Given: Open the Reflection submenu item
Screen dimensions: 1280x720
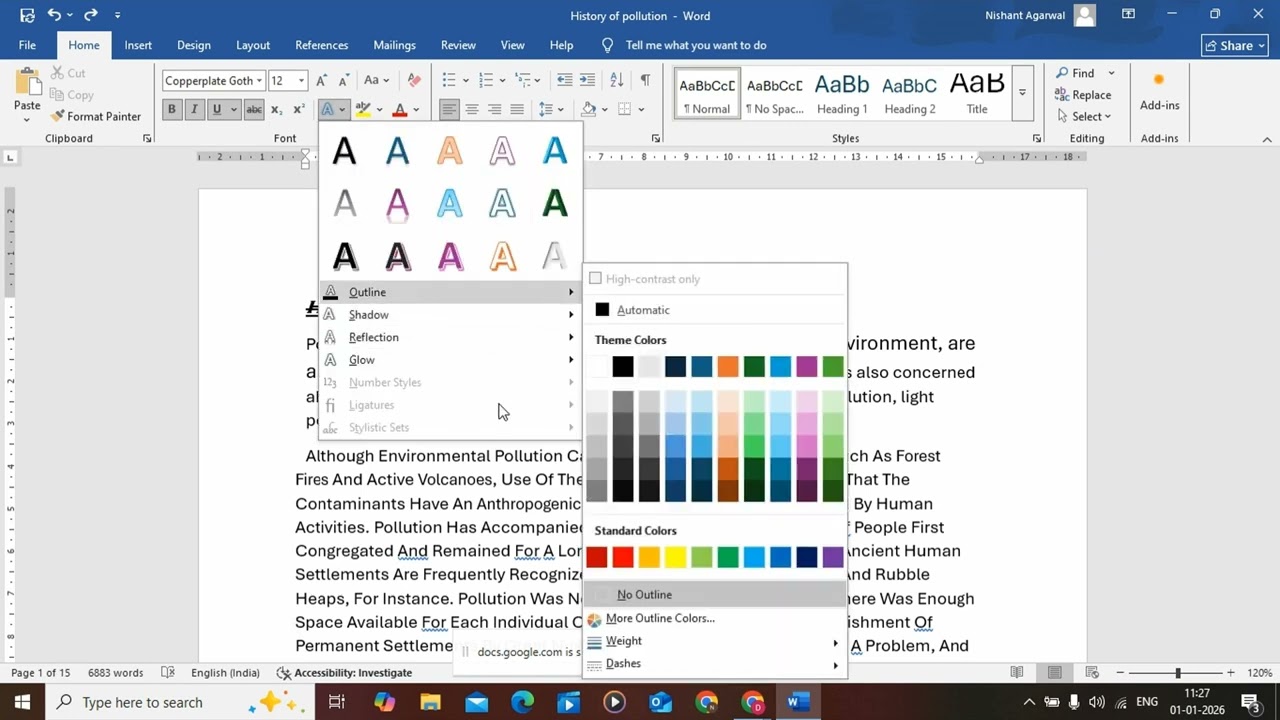Looking at the screenshot, I should click(450, 337).
